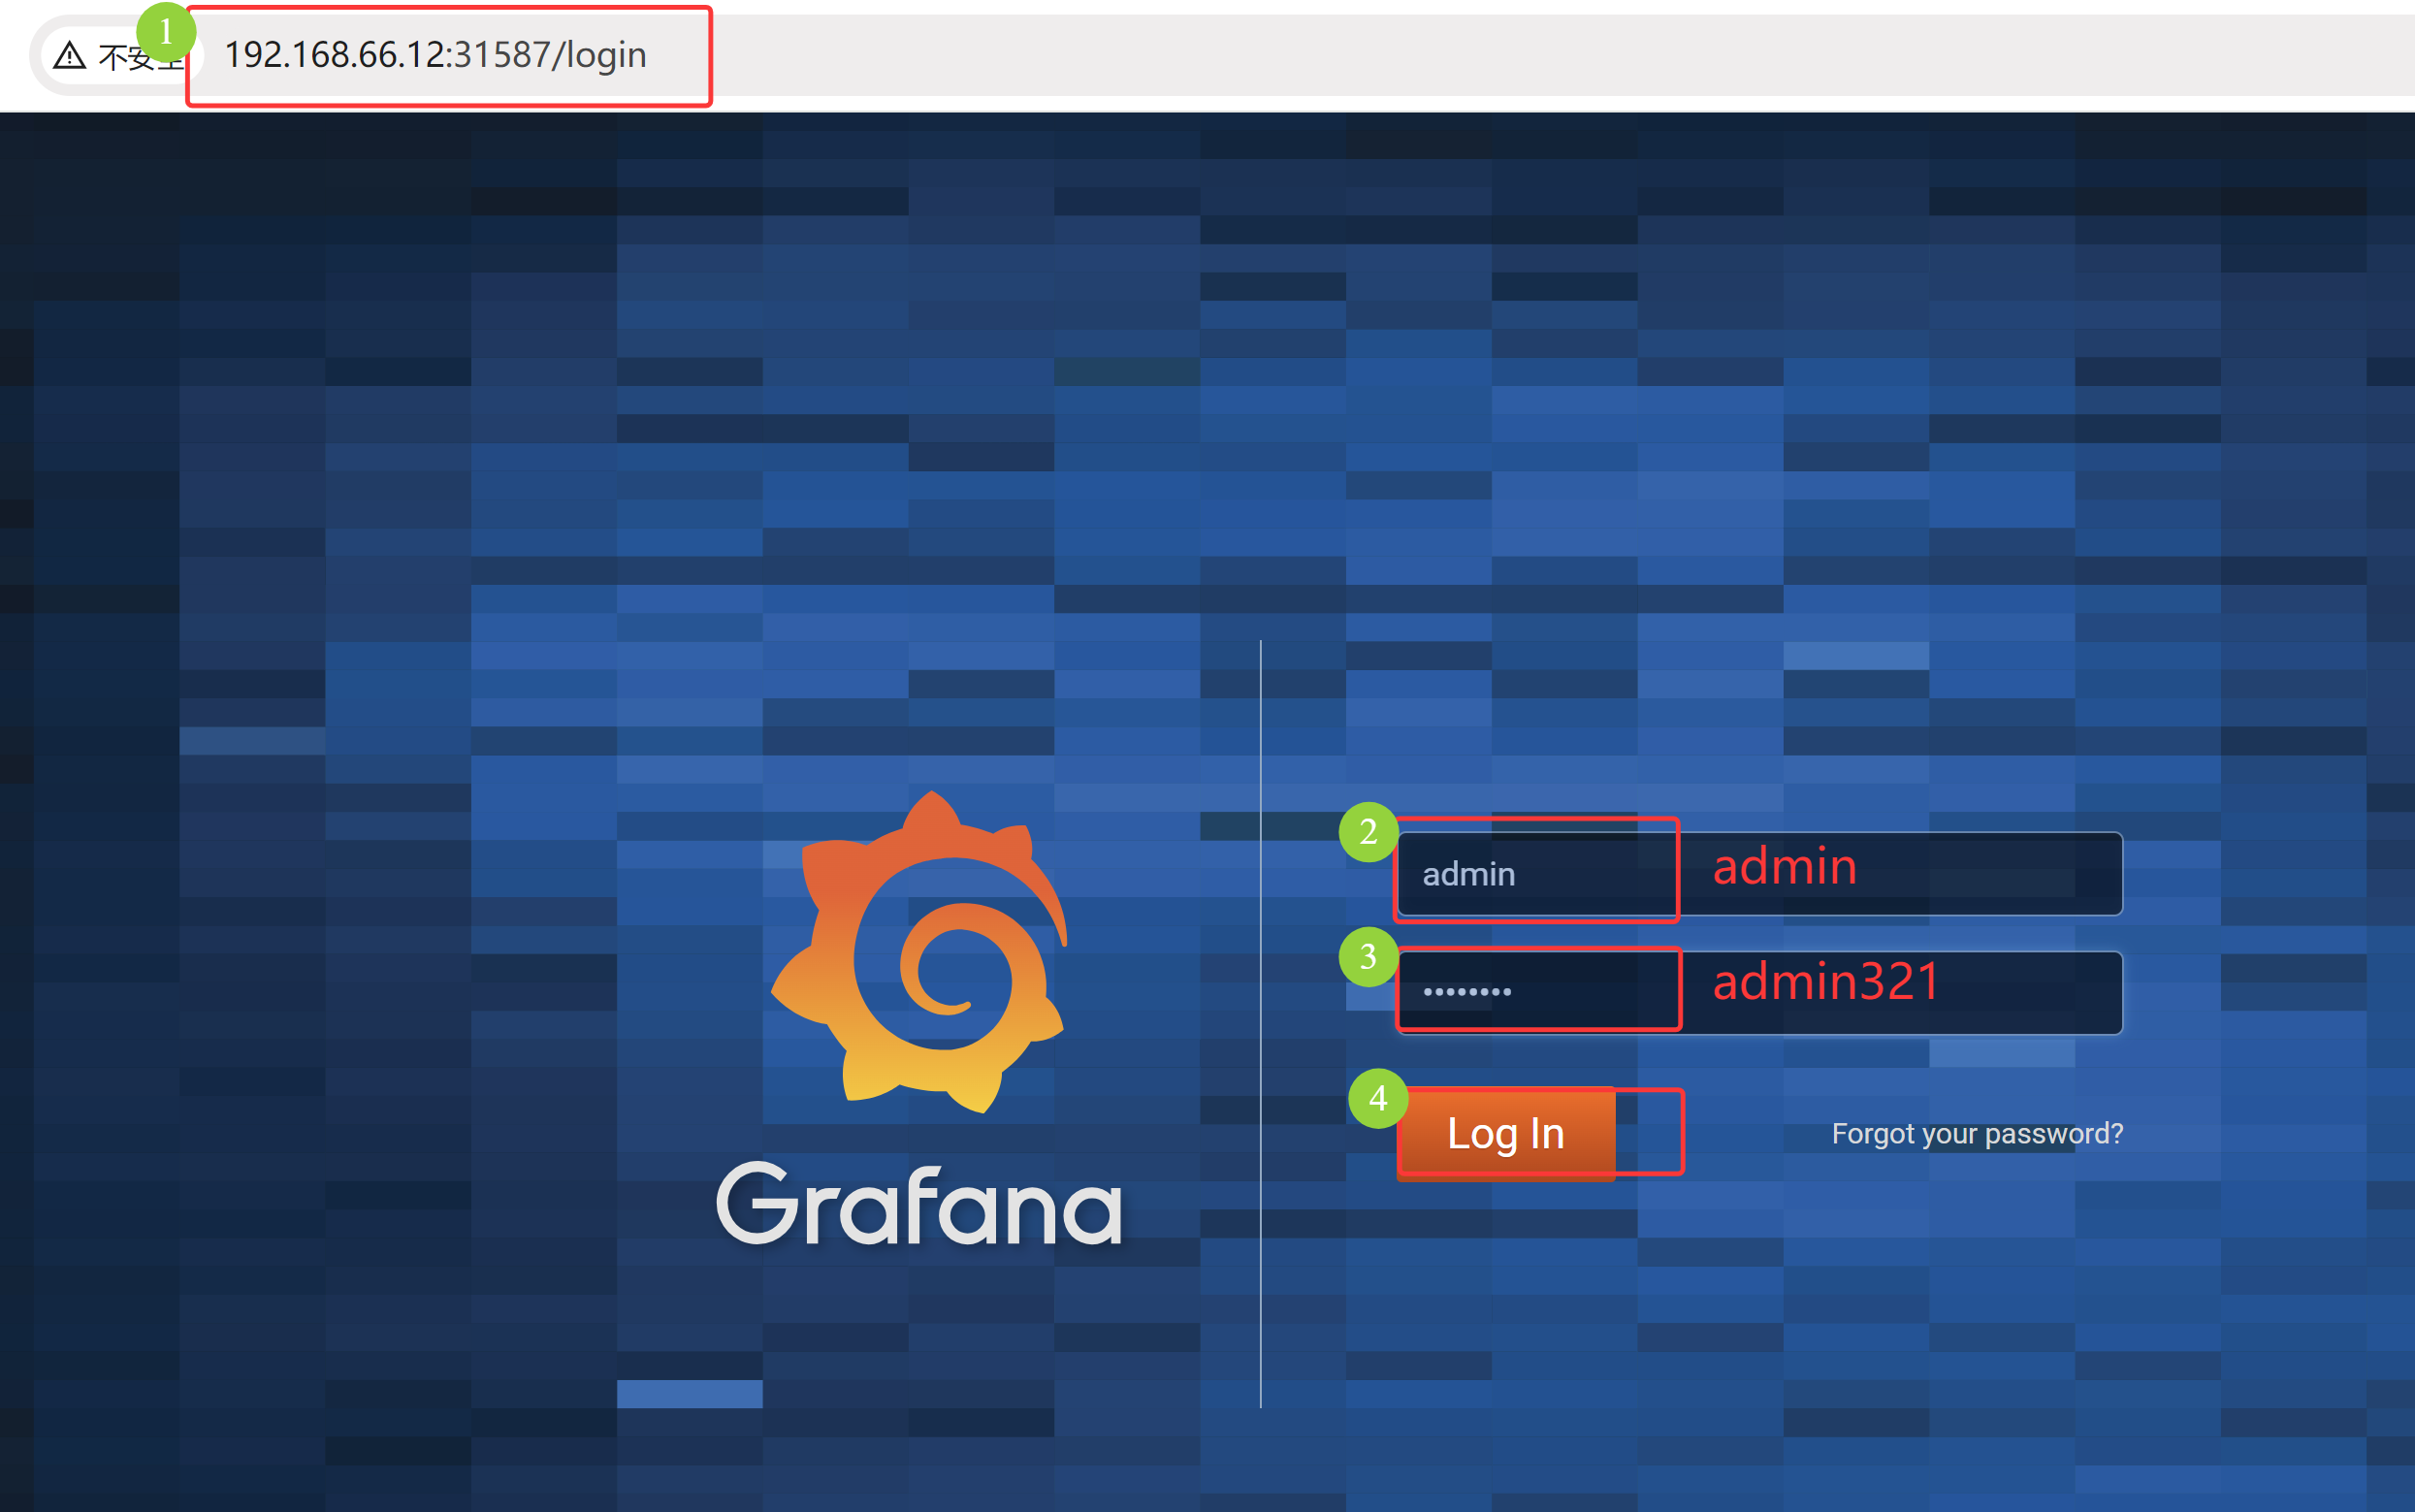
Task: Click green step marker number 3
Action: pos(1368,957)
